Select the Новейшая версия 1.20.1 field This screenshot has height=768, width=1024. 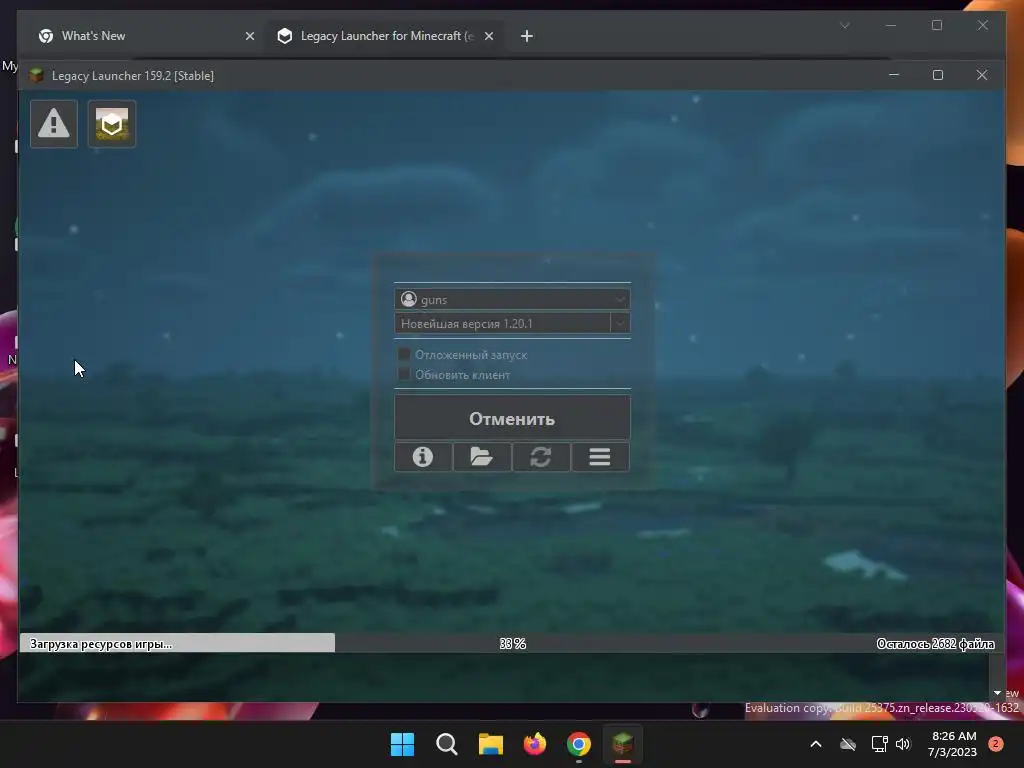[502, 323]
